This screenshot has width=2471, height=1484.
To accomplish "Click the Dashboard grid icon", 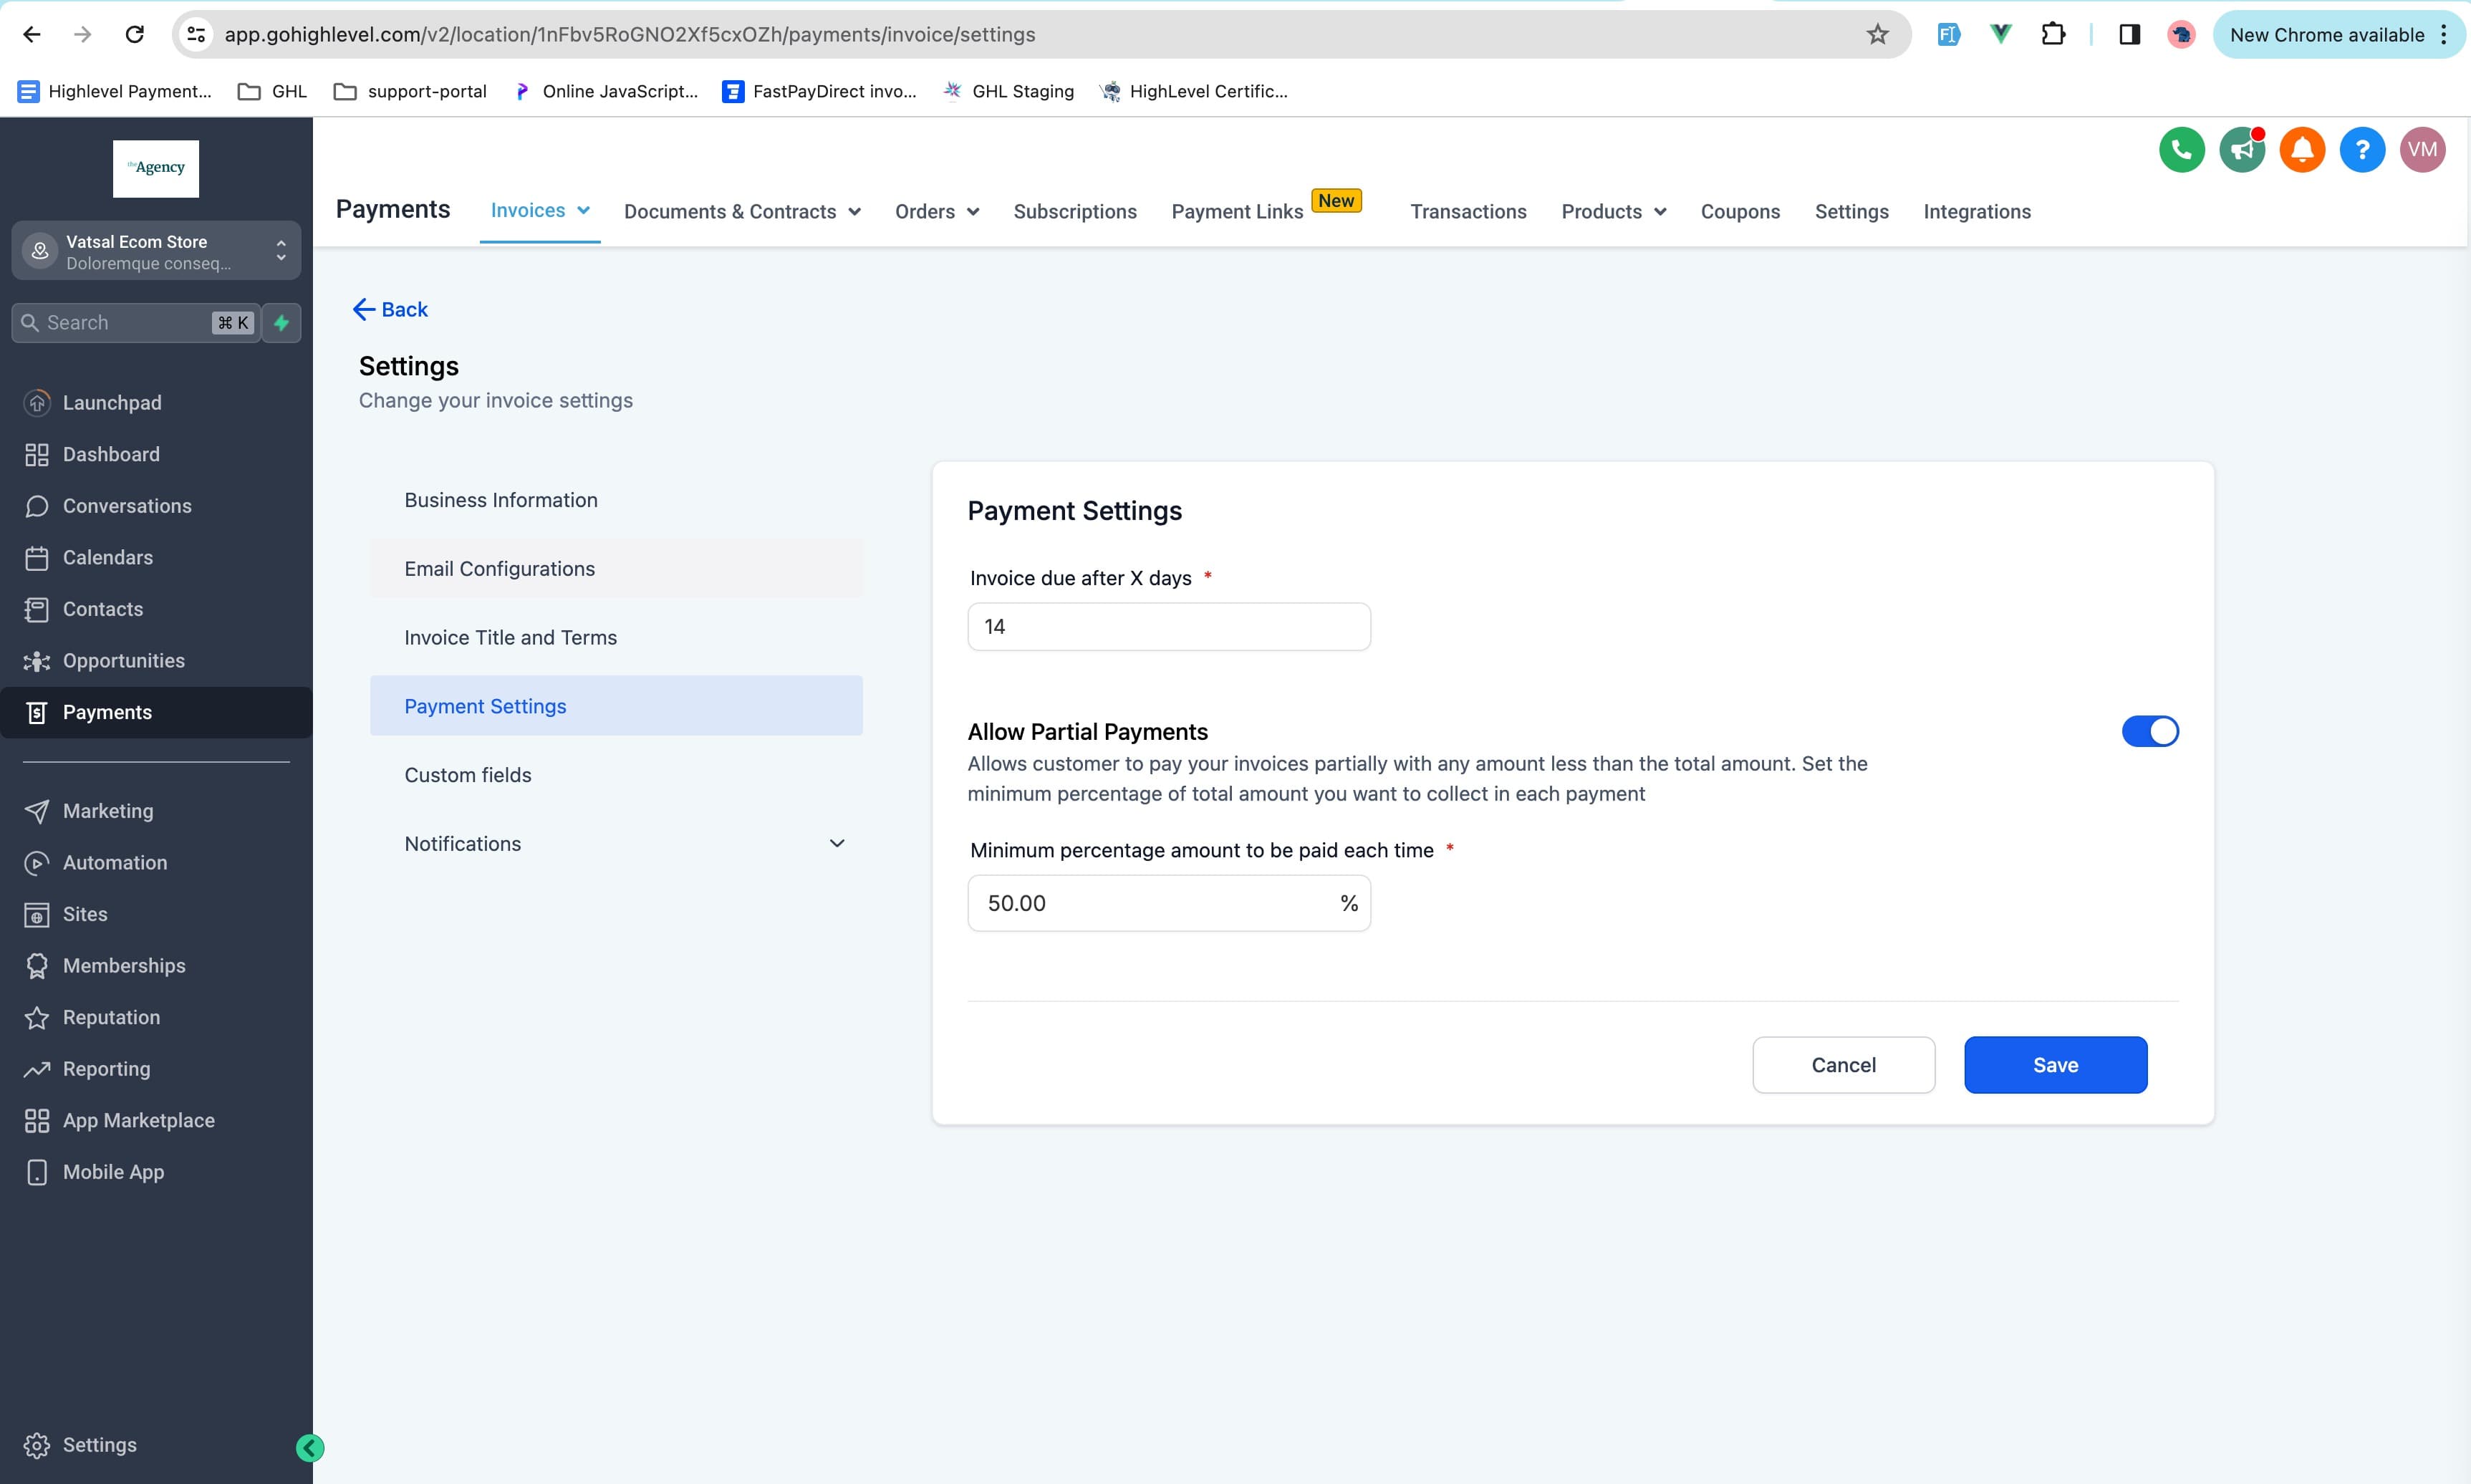I will coord(37,454).
